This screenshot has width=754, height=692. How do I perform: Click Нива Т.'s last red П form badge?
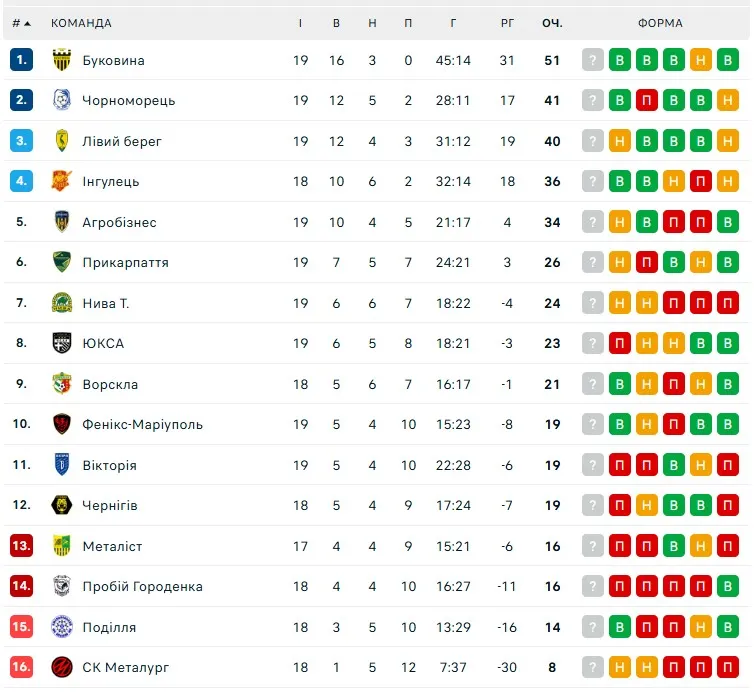(729, 303)
